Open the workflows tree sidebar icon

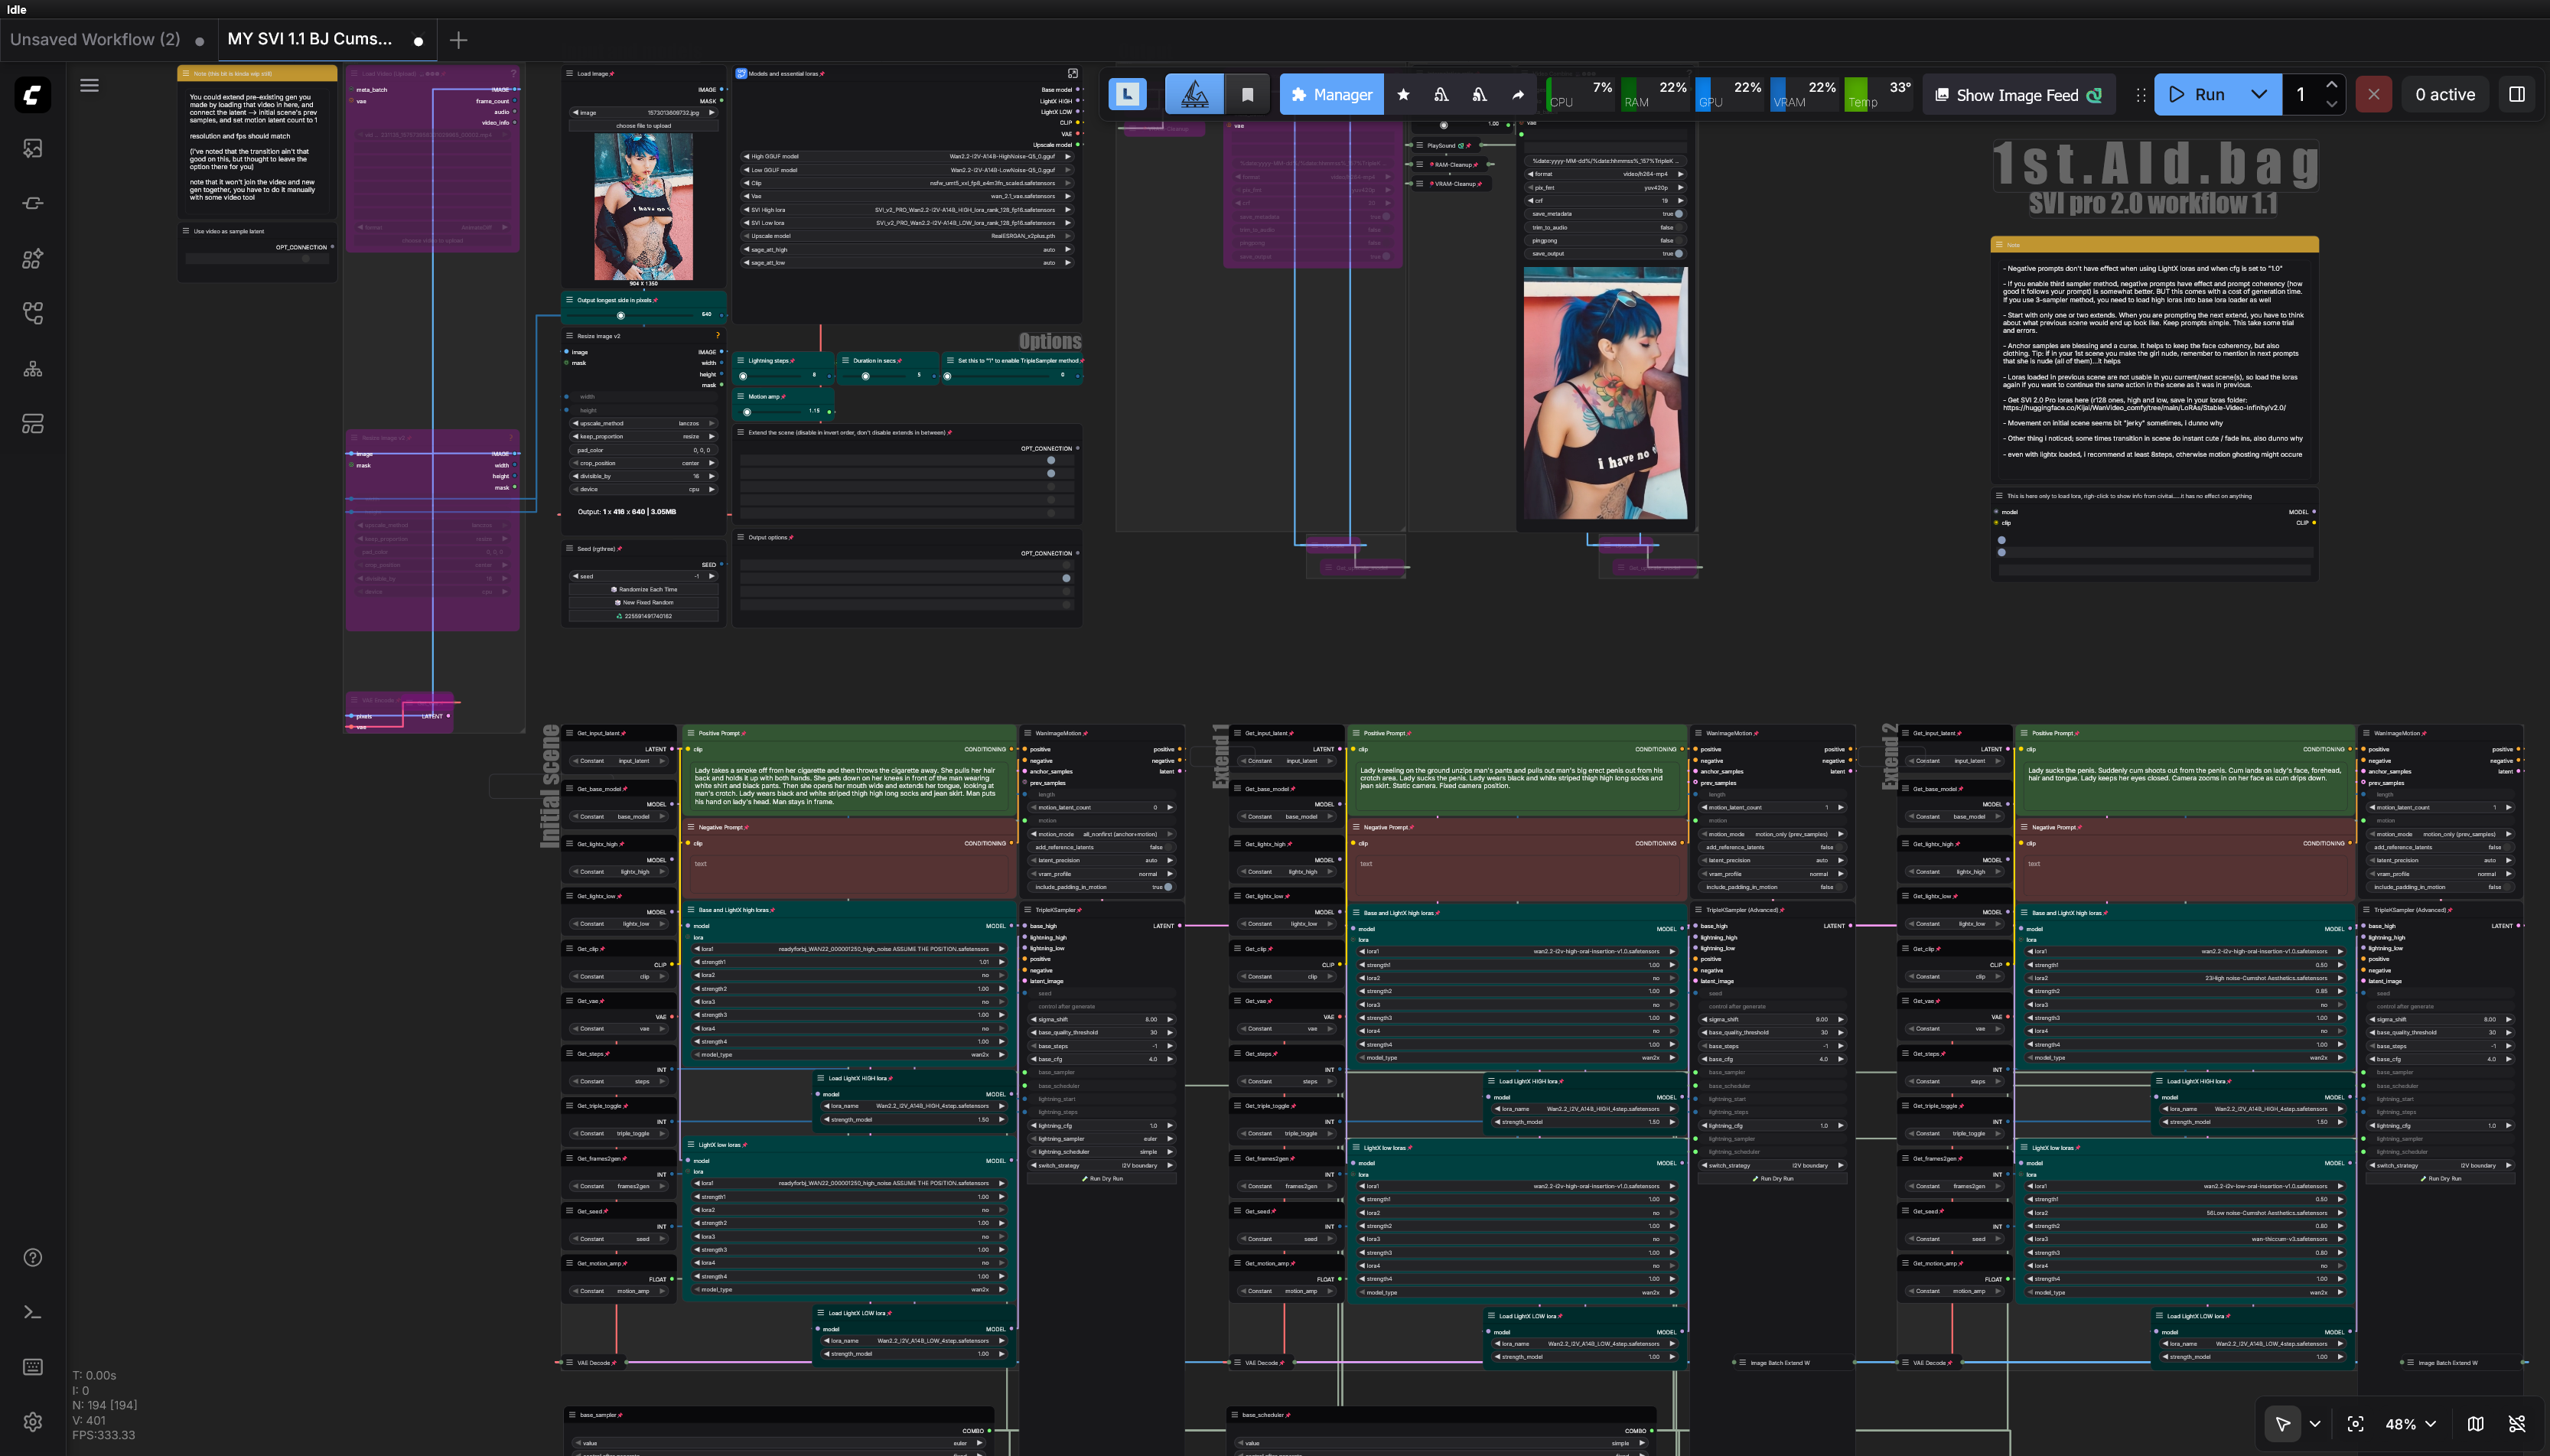tap(33, 314)
